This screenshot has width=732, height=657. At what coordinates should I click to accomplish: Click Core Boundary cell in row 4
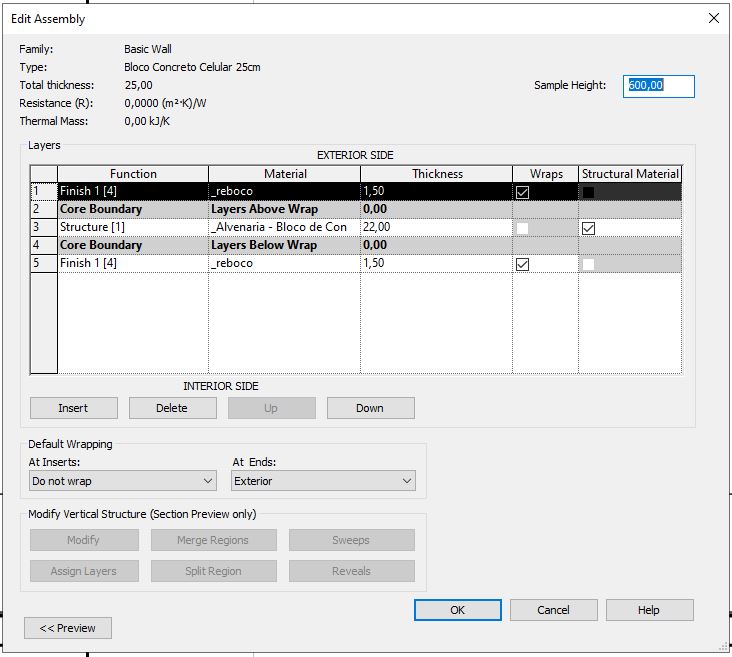click(x=133, y=245)
